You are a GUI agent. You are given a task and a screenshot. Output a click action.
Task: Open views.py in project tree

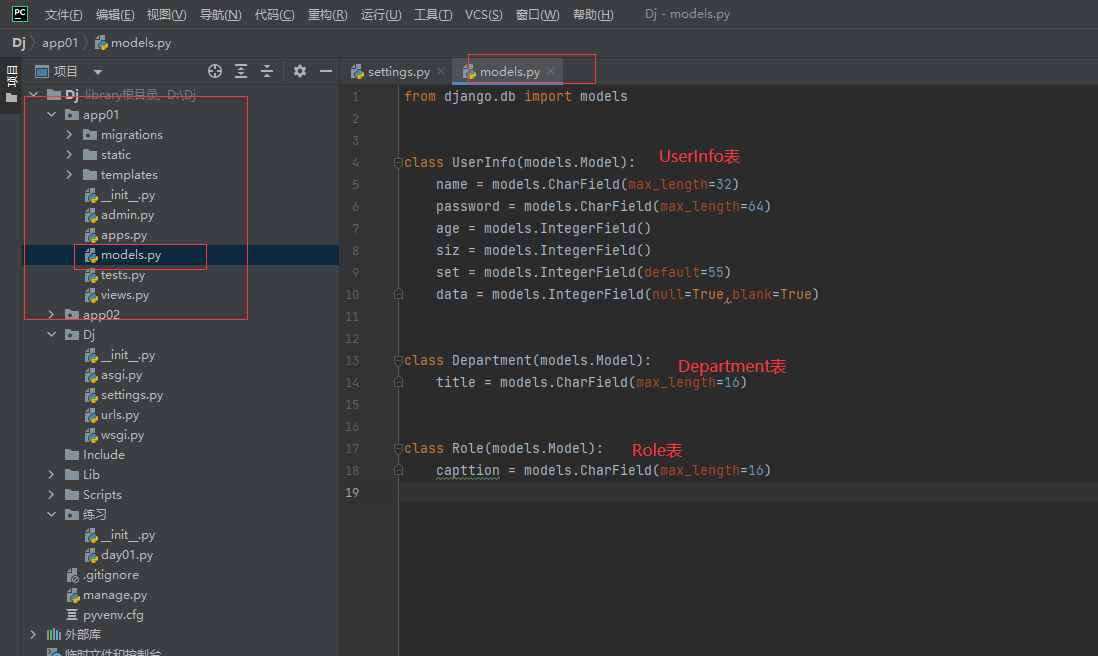point(124,295)
